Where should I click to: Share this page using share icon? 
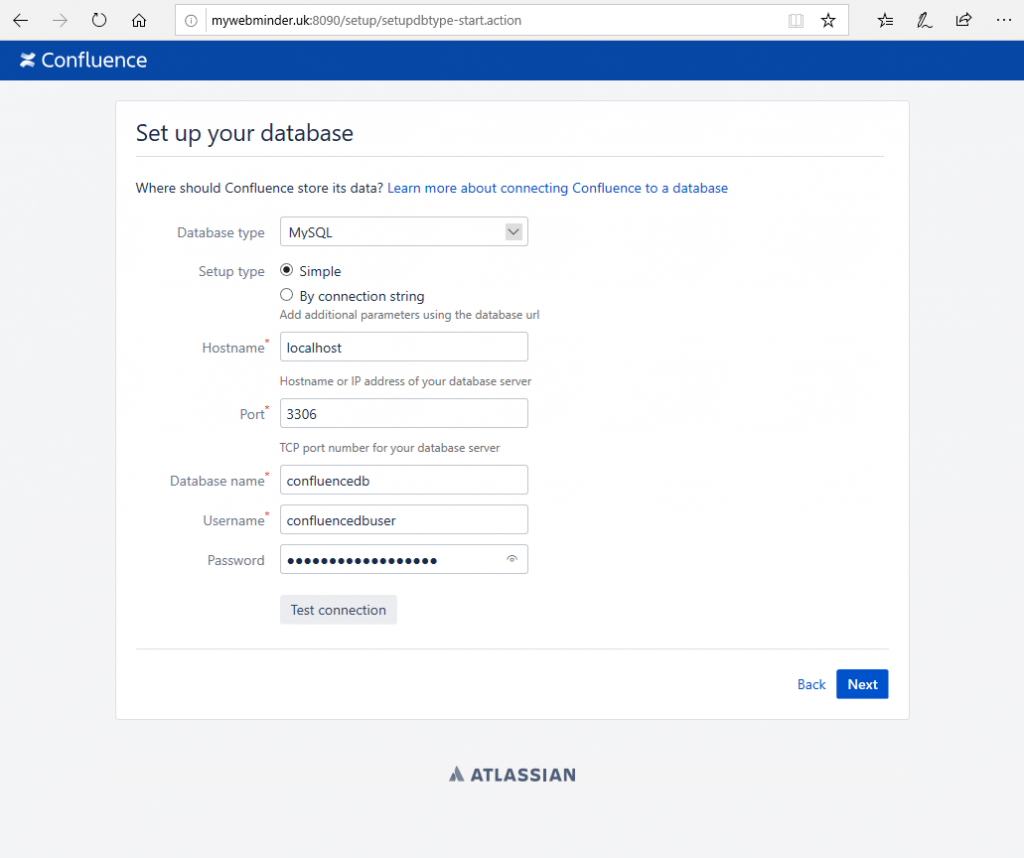coord(964,20)
